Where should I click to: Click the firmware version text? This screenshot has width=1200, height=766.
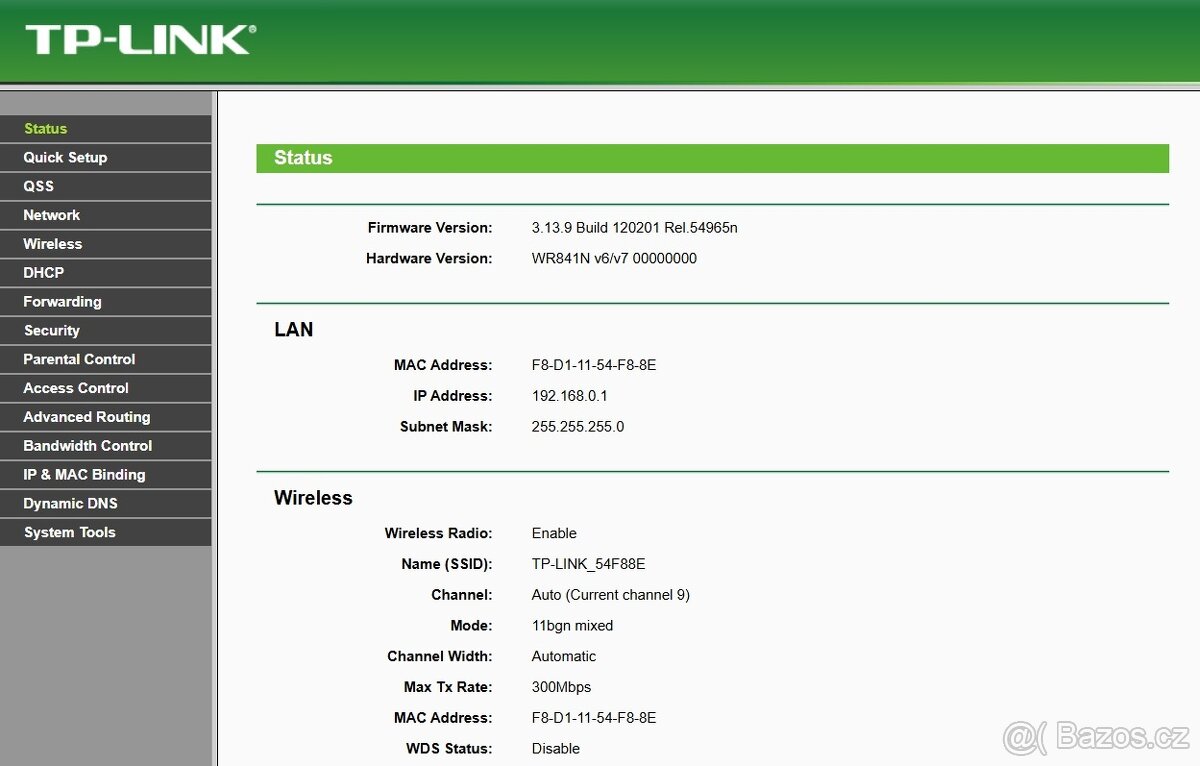point(635,227)
